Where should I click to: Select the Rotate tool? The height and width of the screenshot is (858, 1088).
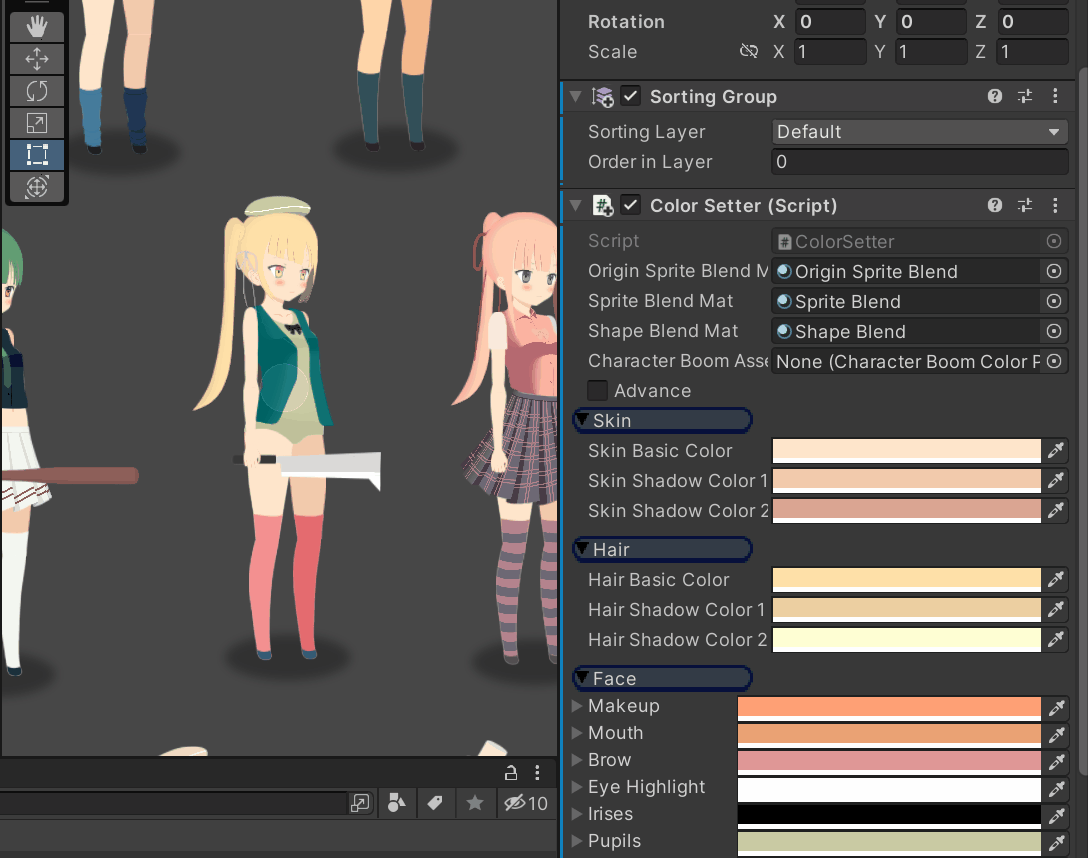coord(37,91)
